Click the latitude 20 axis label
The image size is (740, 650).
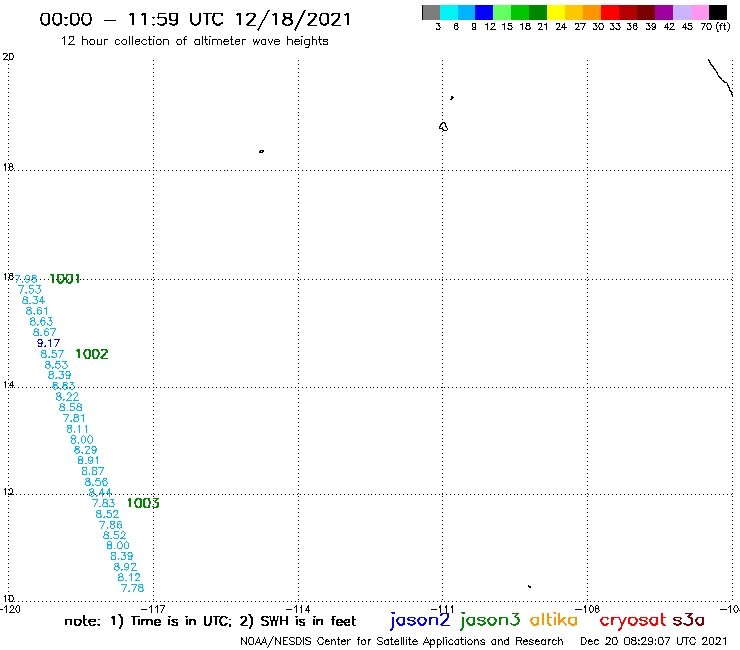click(x=8, y=57)
